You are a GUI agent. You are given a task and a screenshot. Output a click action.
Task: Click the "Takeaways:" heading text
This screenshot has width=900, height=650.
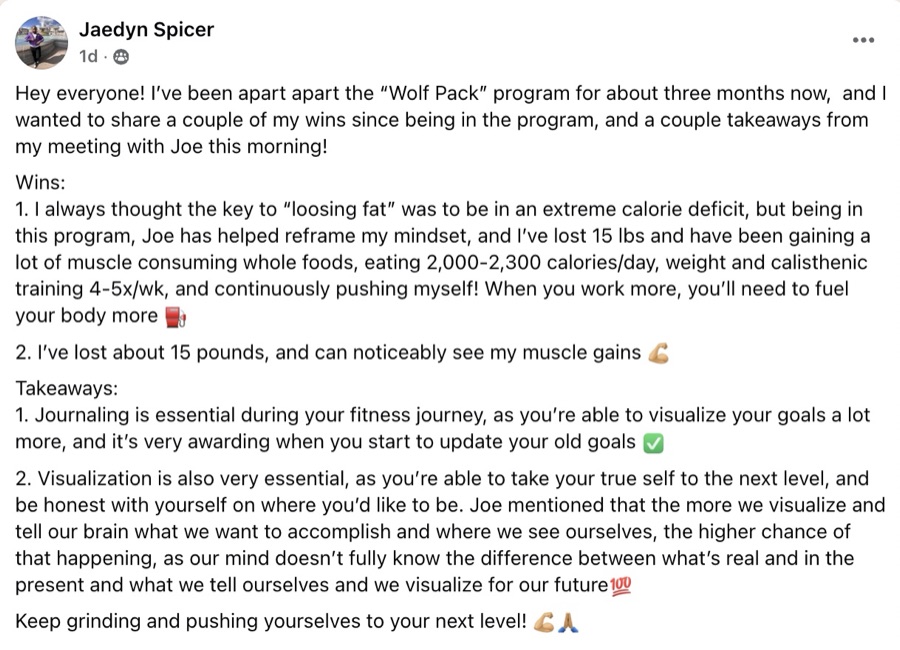click(x=67, y=389)
